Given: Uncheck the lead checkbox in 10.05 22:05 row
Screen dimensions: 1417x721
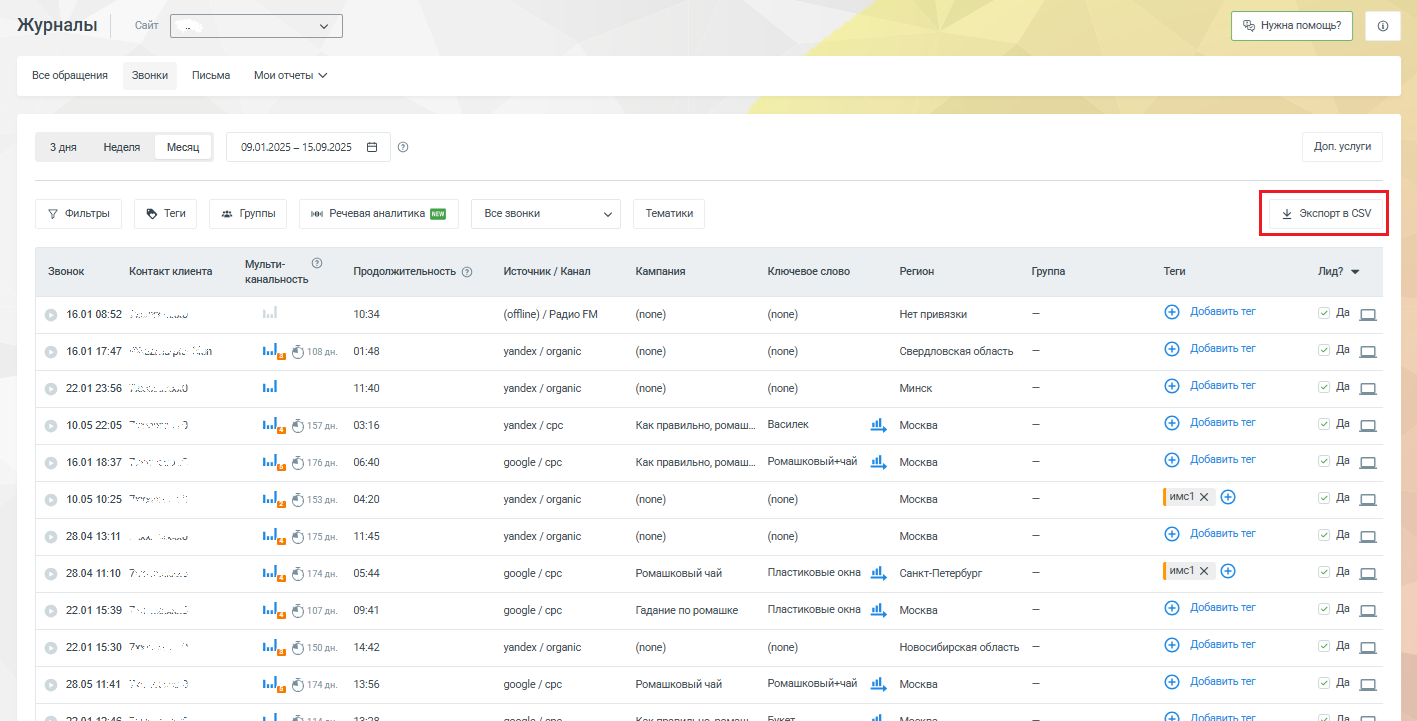Looking at the screenshot, I should coord(1324,424).
